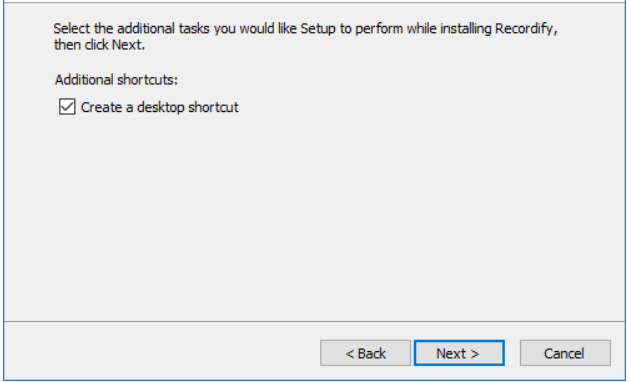Click the 'Additional shortcuts:' heading text
The height and width of the screenshot is (382, 630).
[116, 80]
